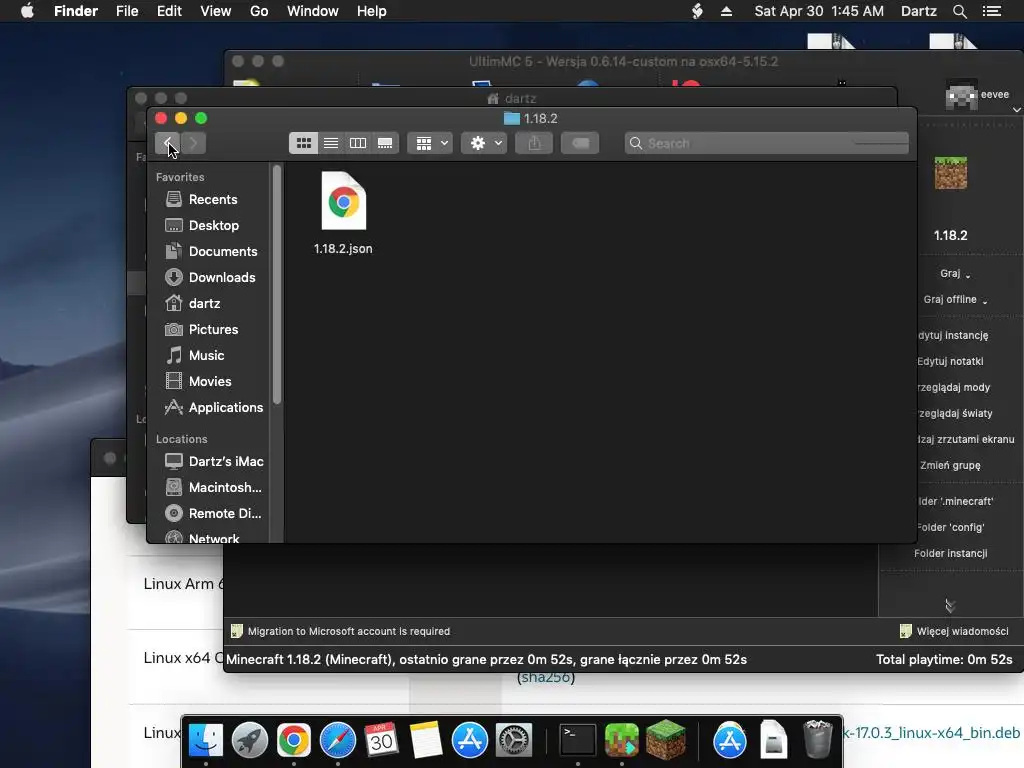Go back in the 1.18.2 Finder window

[167, 143]
